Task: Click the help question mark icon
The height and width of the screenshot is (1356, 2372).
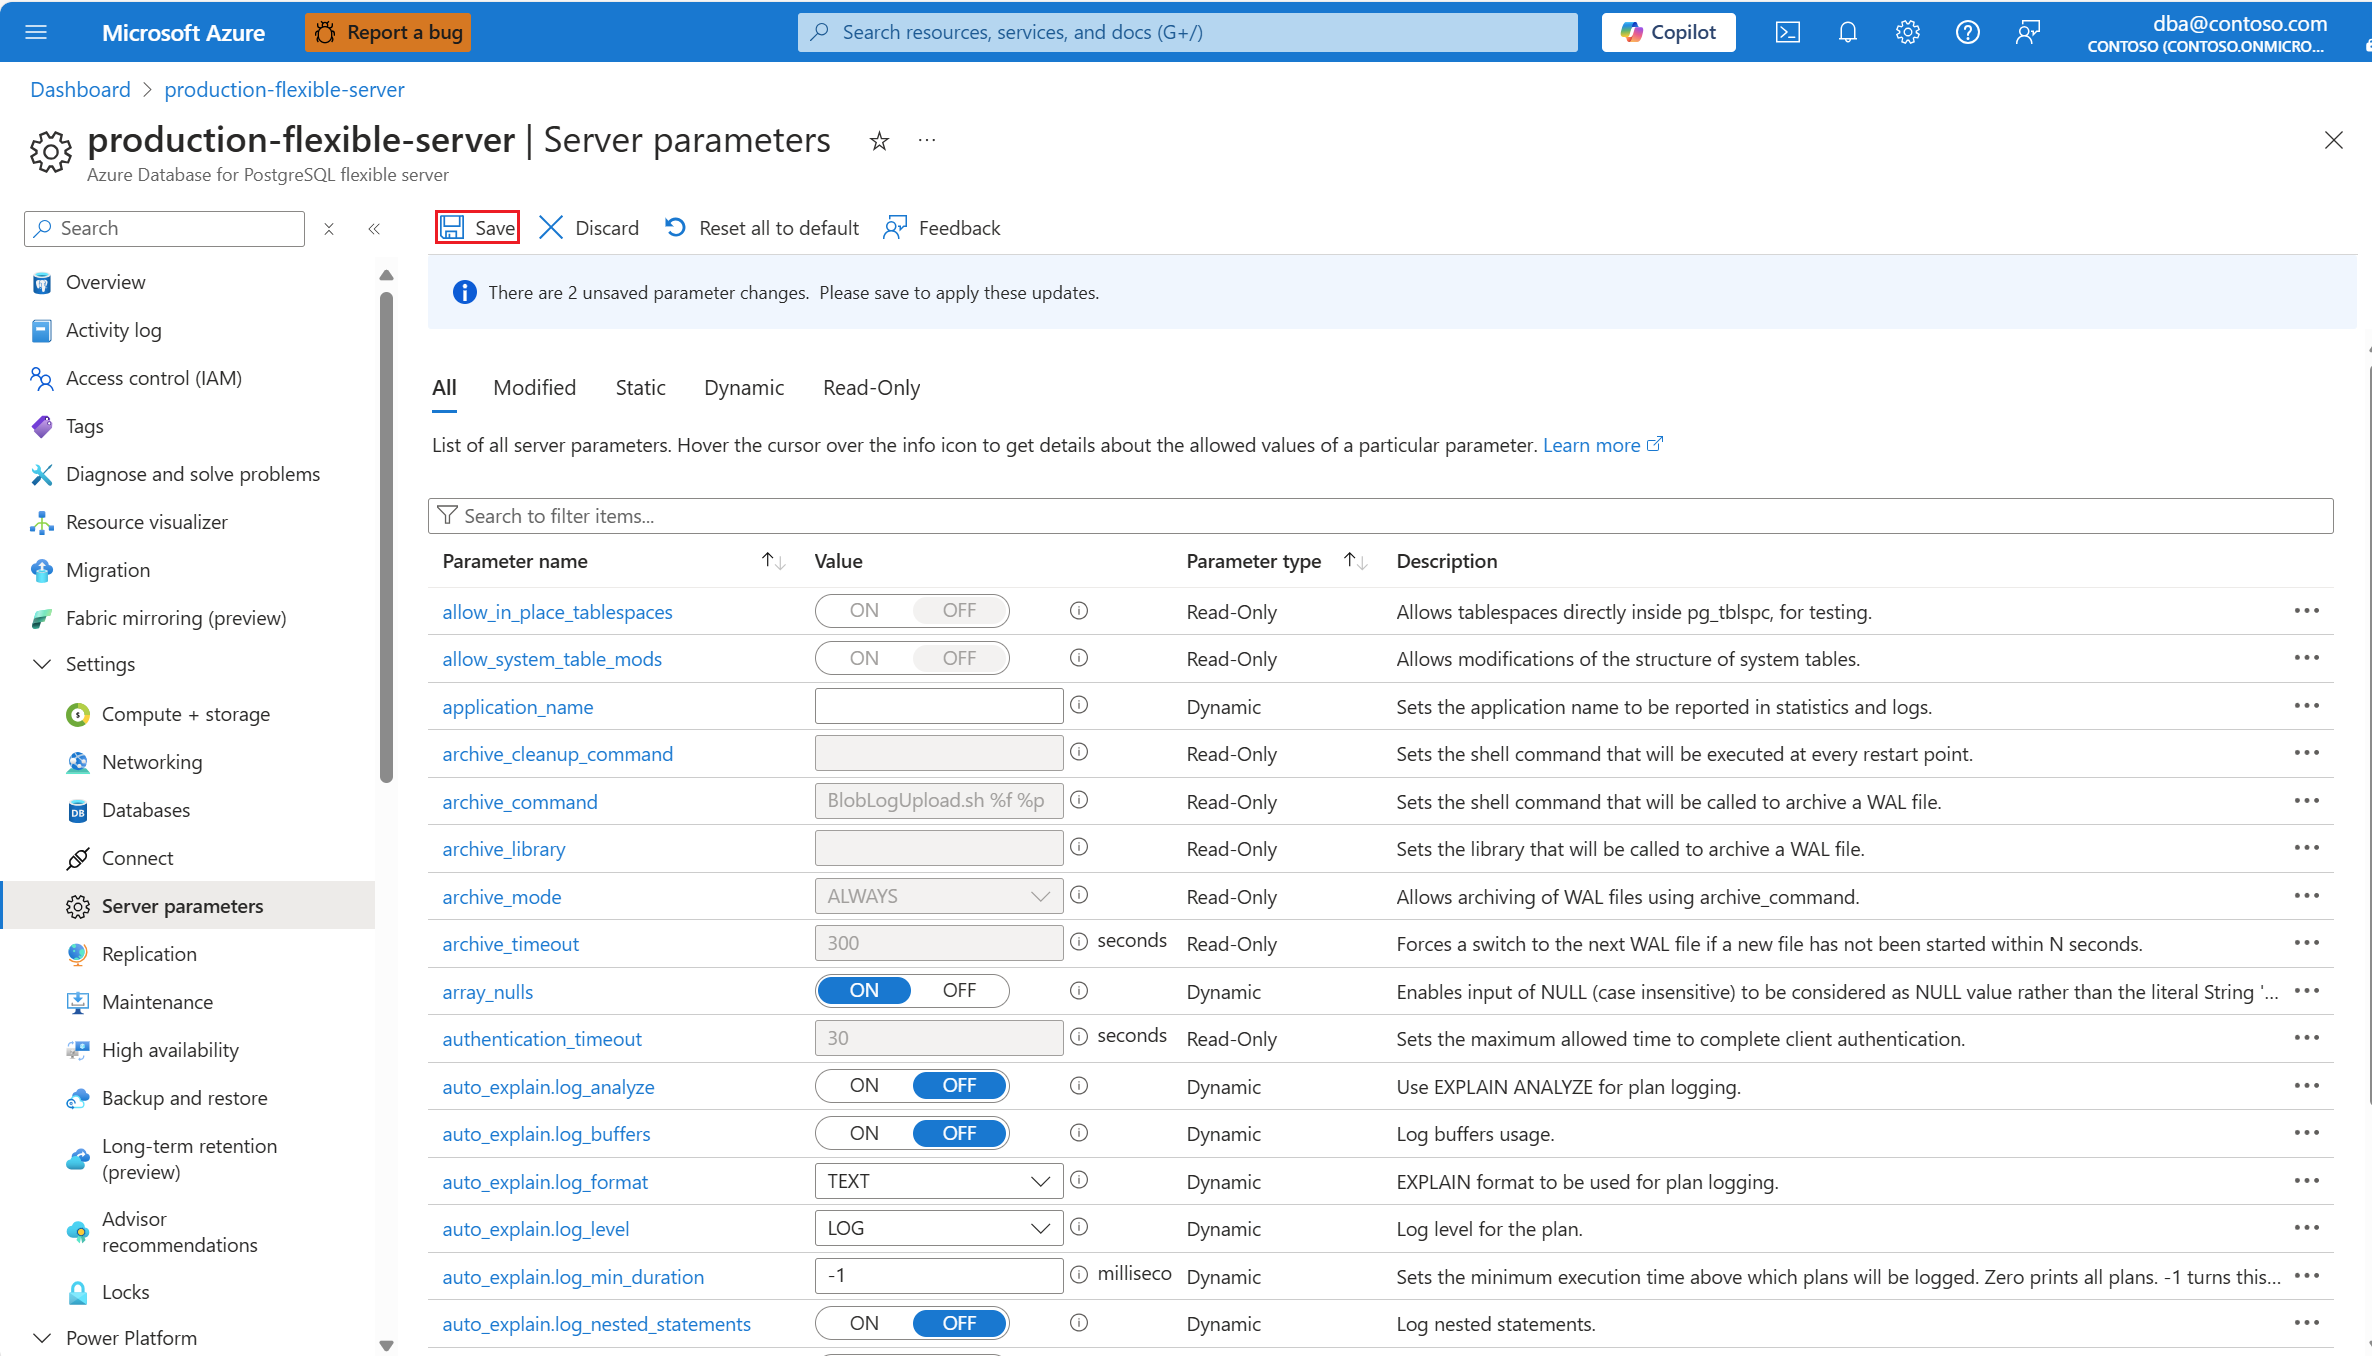Action: pyautogui.click(x=1967, y=32)
